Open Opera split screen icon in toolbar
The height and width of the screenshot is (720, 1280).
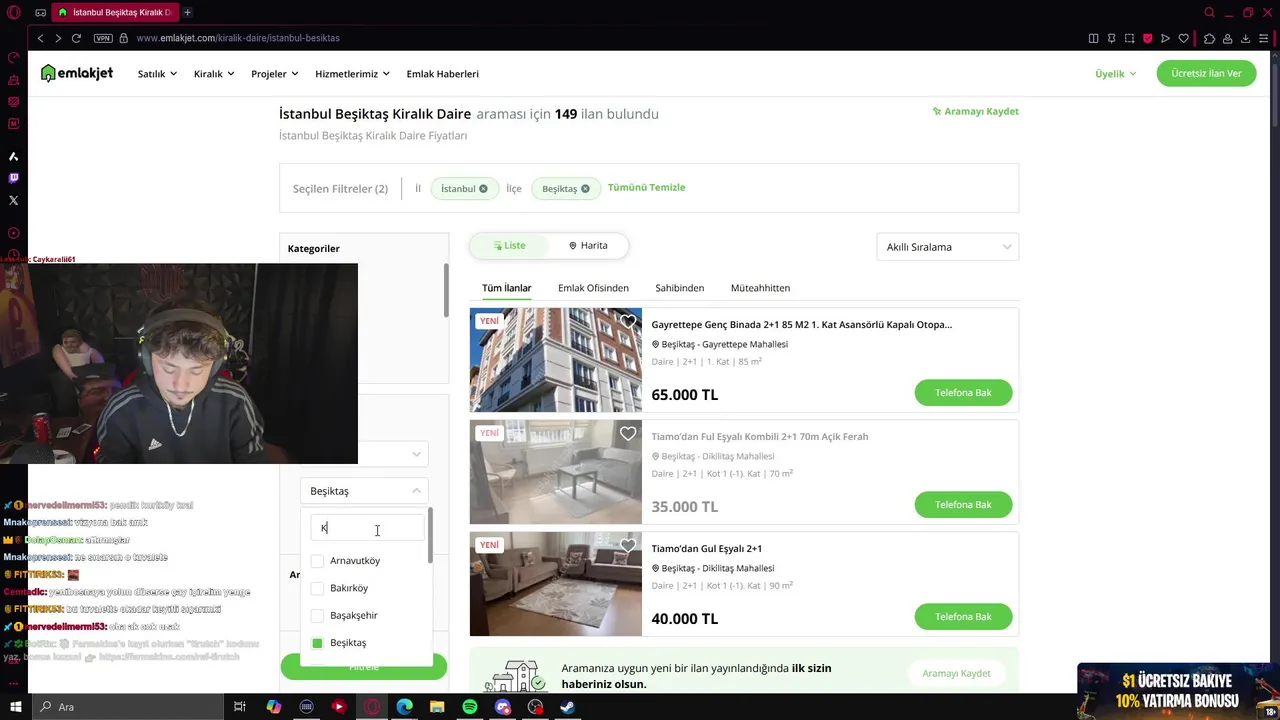[x=1093, y=38]
